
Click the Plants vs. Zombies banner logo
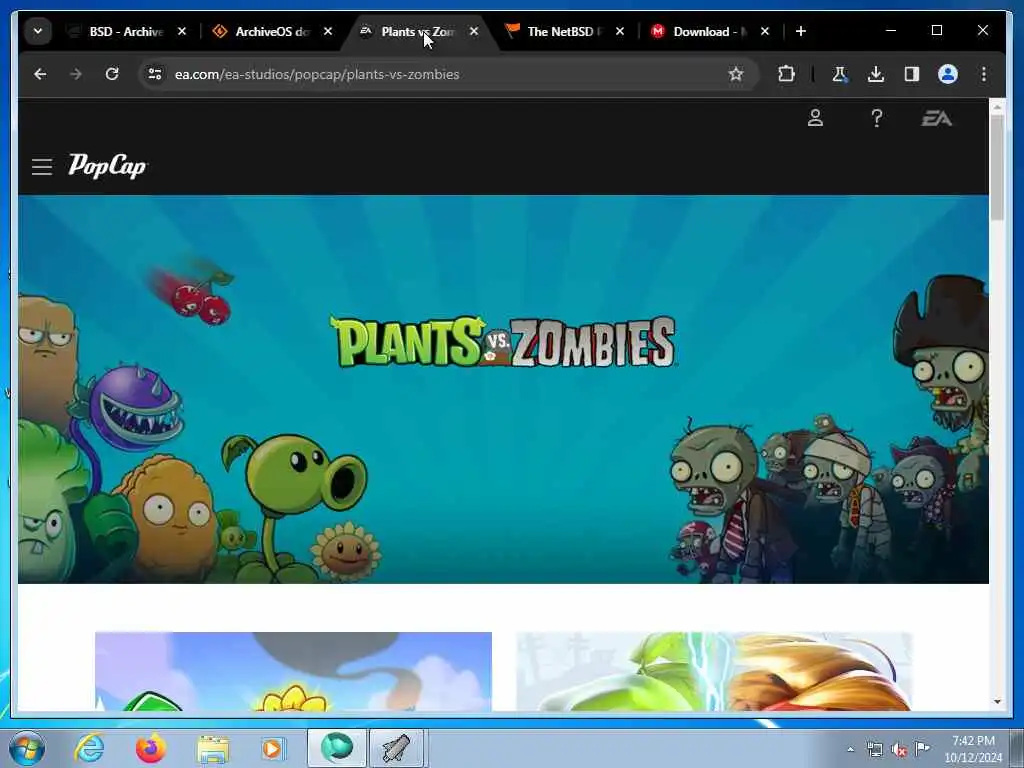(504, 342)
